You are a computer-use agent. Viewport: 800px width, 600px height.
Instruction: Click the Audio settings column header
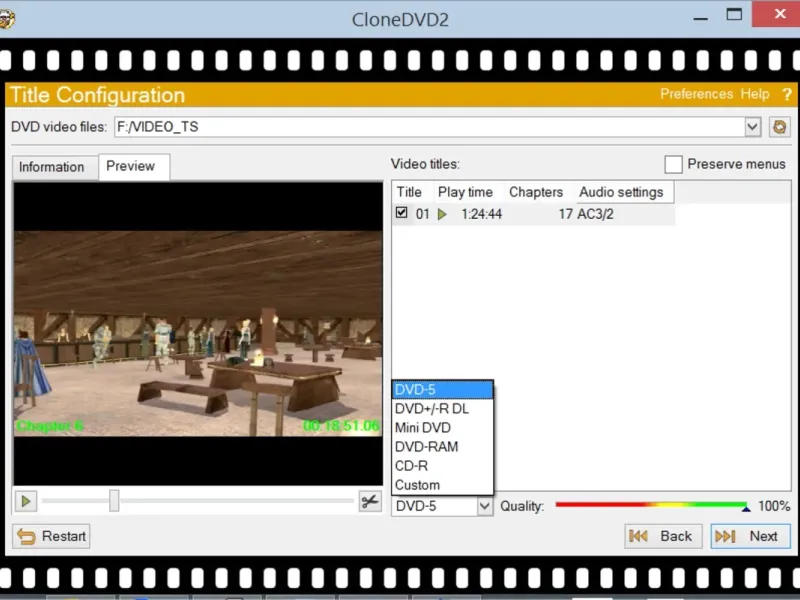coord(623,192)
